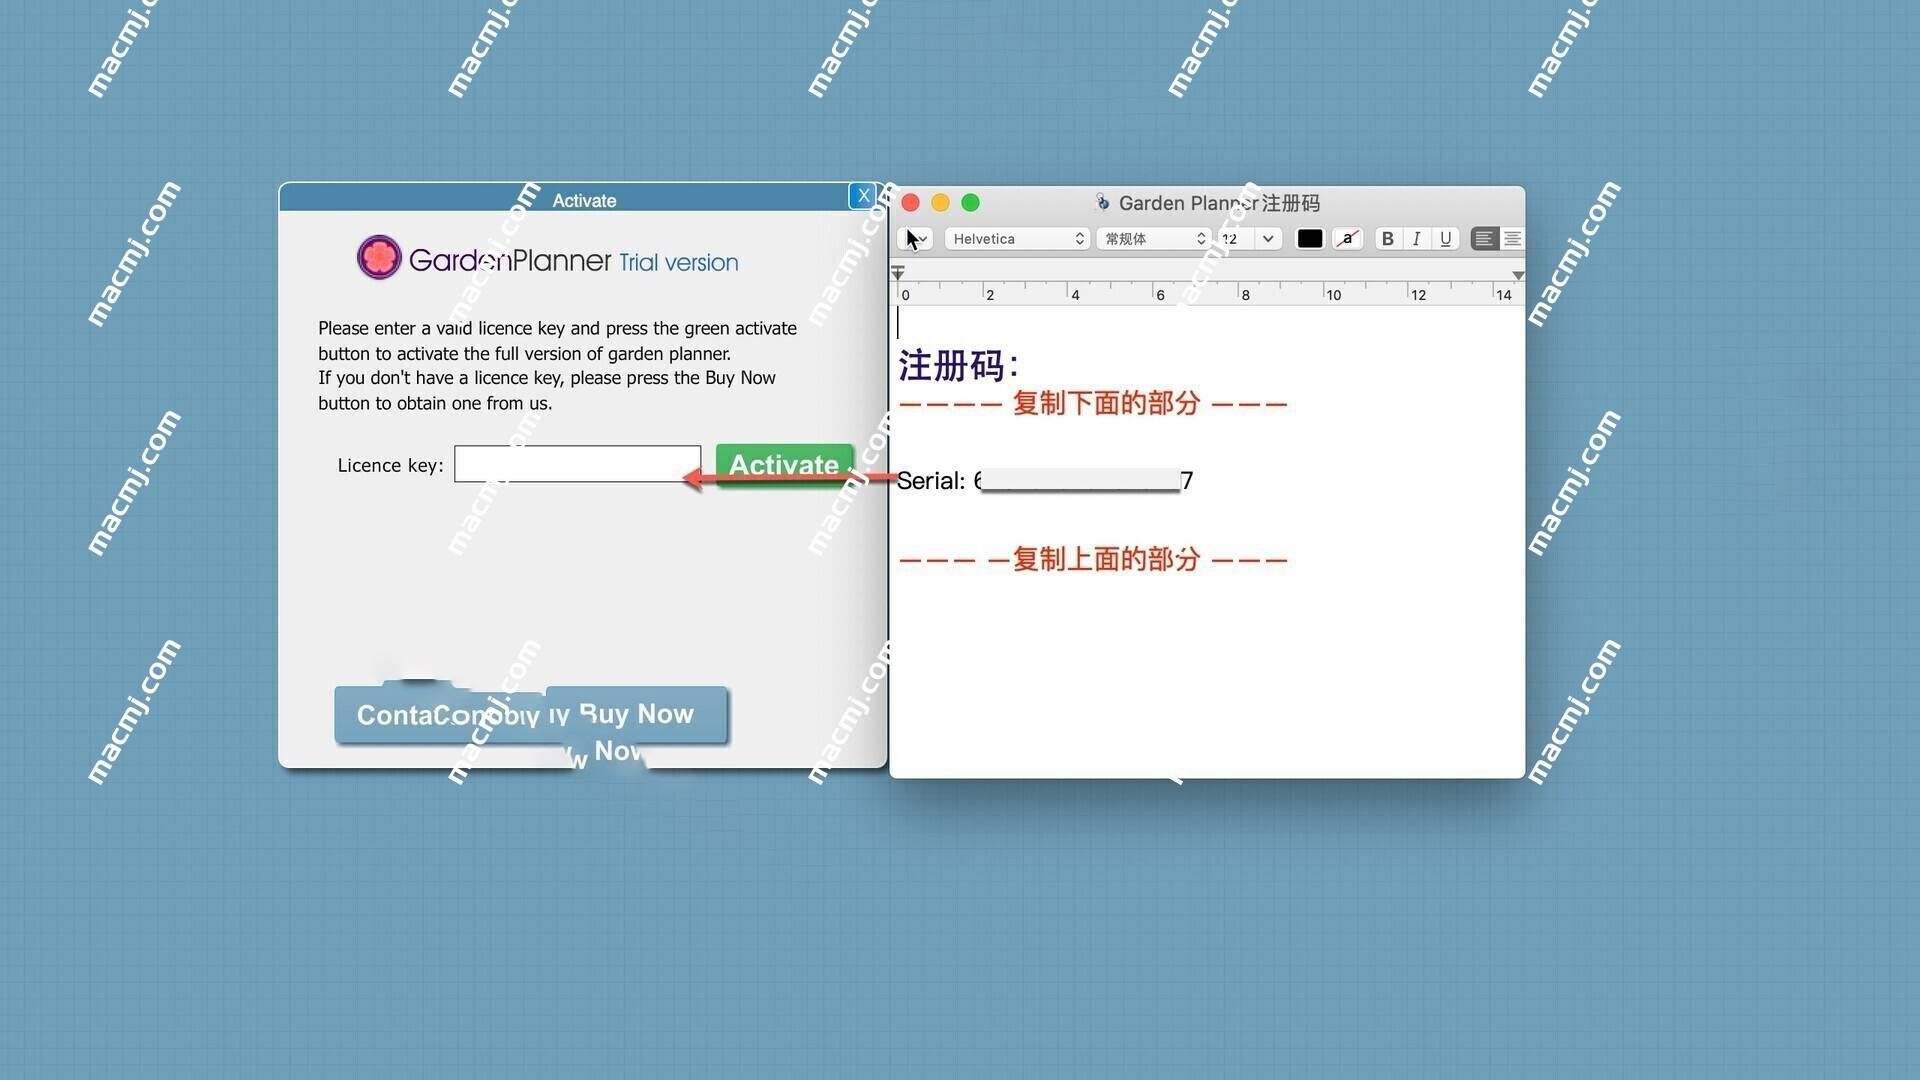The image size is (1920, 1080).
Task: Click the 注册码 heading text
Action: pyautogui.click(x=958, y=366)
